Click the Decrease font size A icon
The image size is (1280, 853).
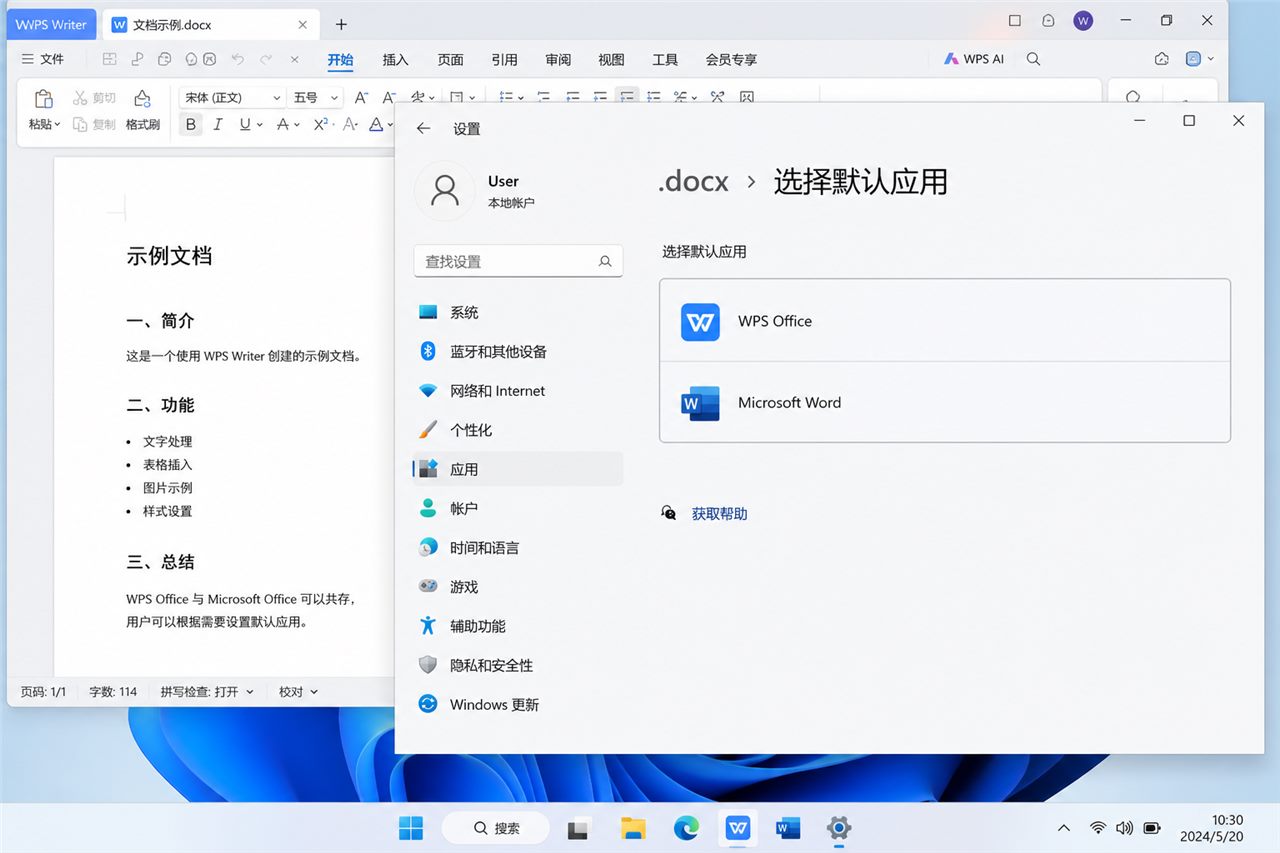(x=387, y=97)
